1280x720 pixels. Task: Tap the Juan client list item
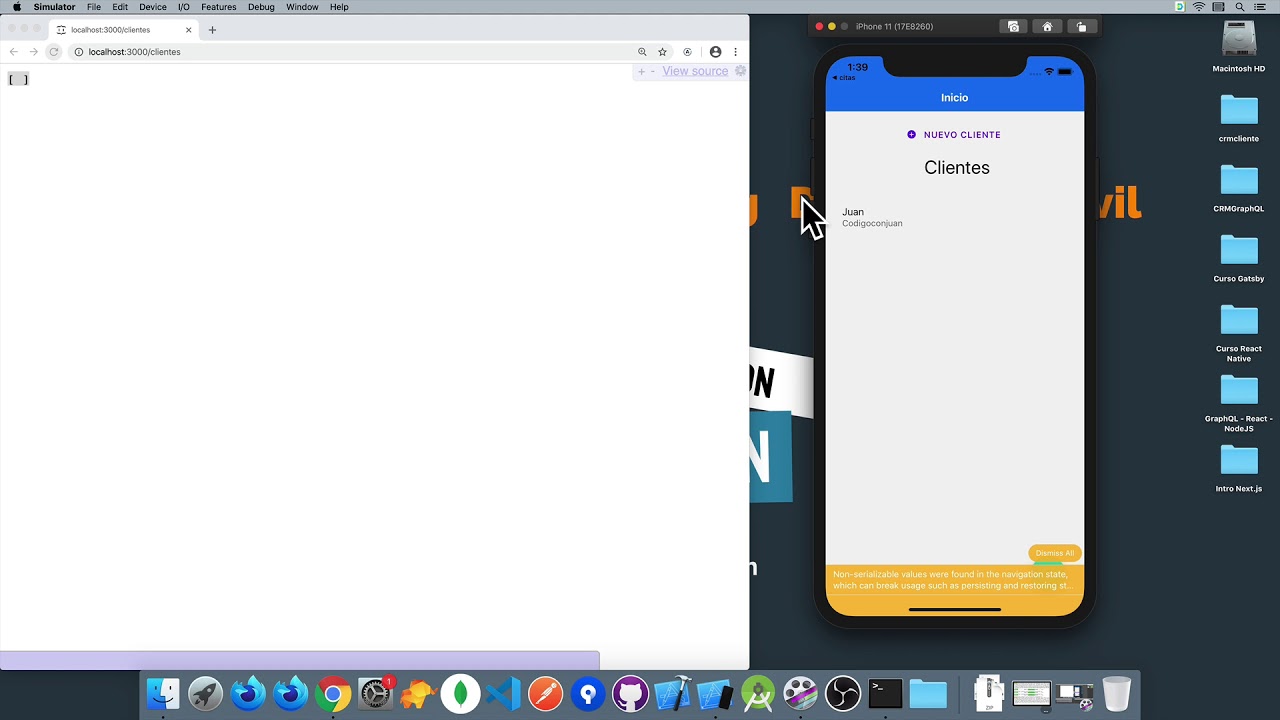(x=955, y=217)
